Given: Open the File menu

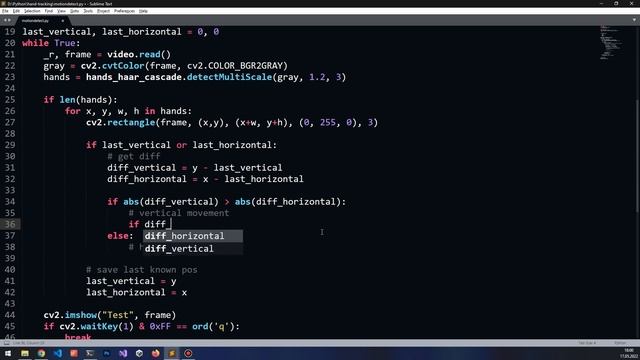Looking at the screenshot, I should 5,11.
